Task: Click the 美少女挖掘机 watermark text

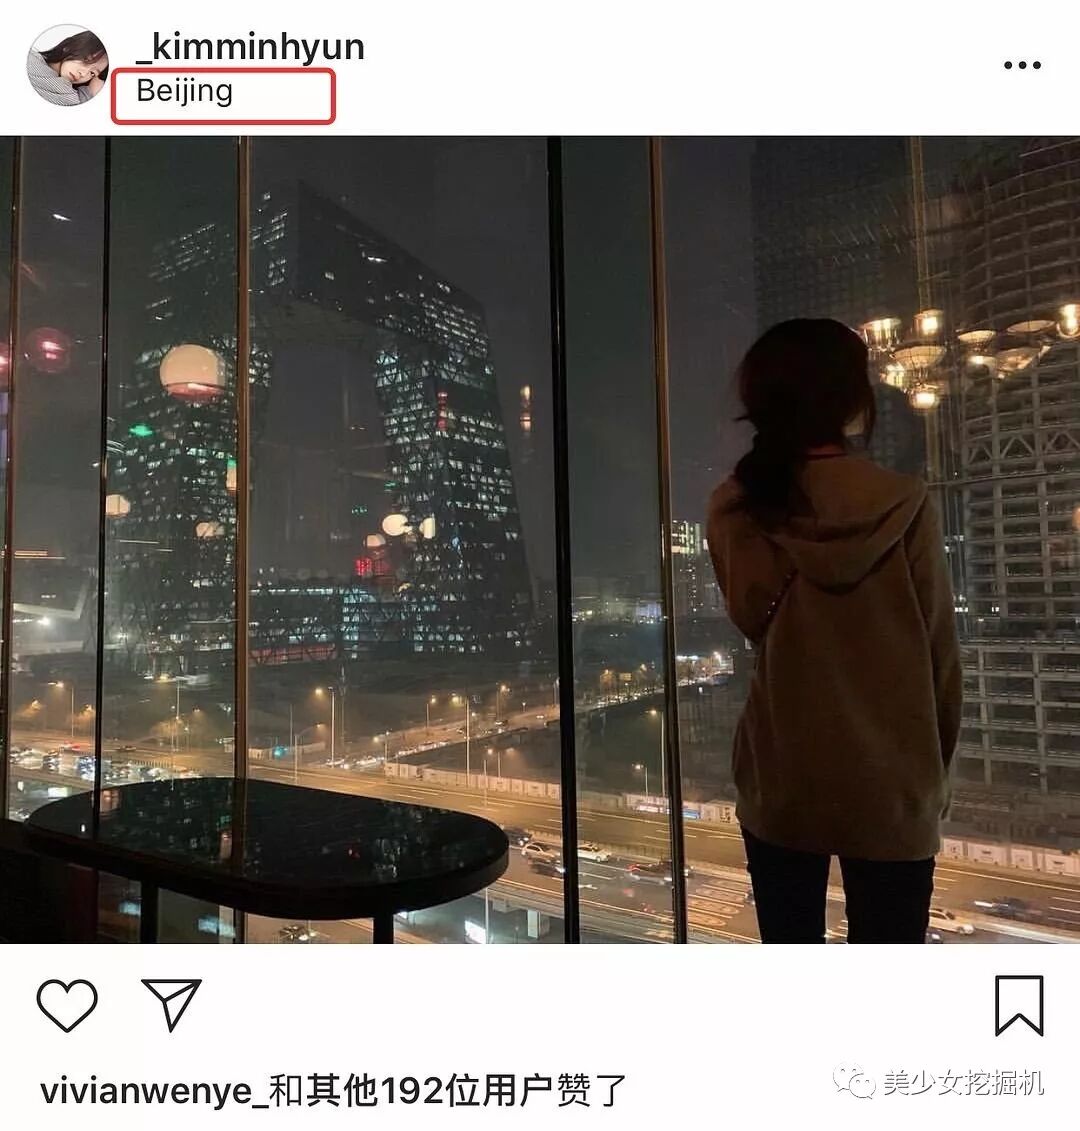Action: click(x=964, y=1083)
